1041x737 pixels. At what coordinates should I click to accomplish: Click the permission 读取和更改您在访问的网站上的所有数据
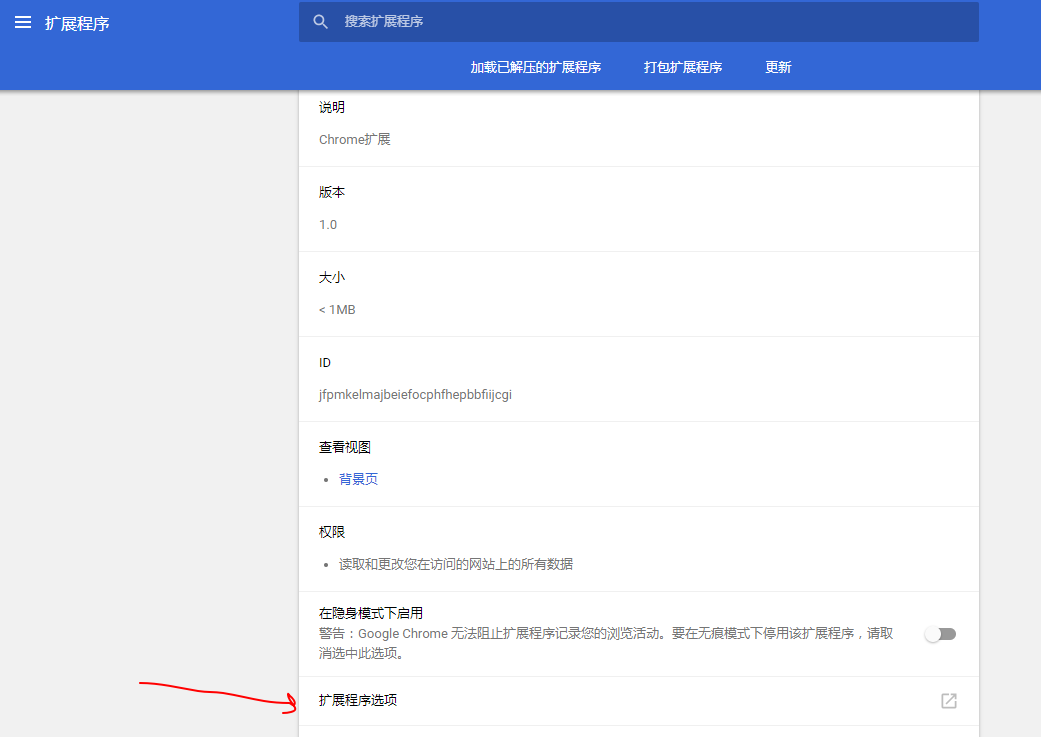[456, 564]
